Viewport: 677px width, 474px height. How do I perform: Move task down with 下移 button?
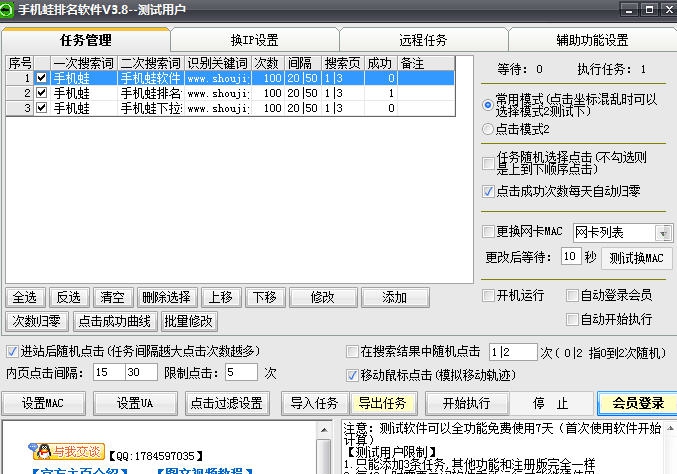click(265, 297)
